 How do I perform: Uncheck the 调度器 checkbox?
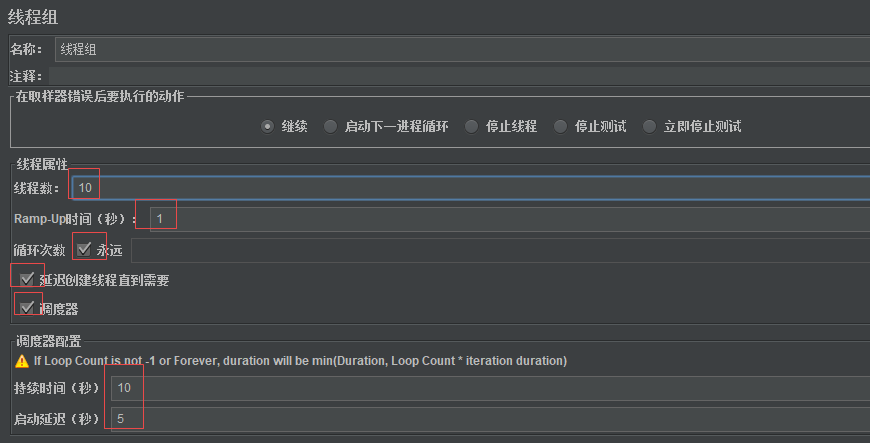point(27,308)
